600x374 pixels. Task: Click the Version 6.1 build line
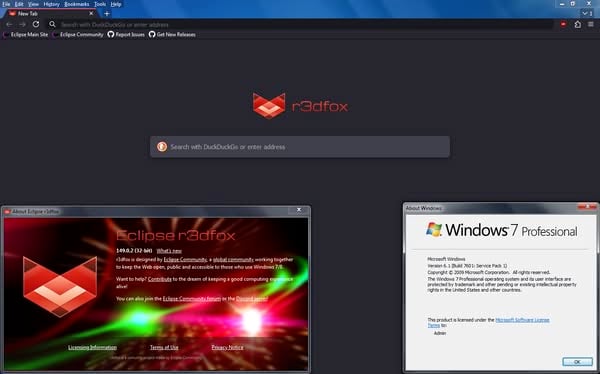pos(467,265)
